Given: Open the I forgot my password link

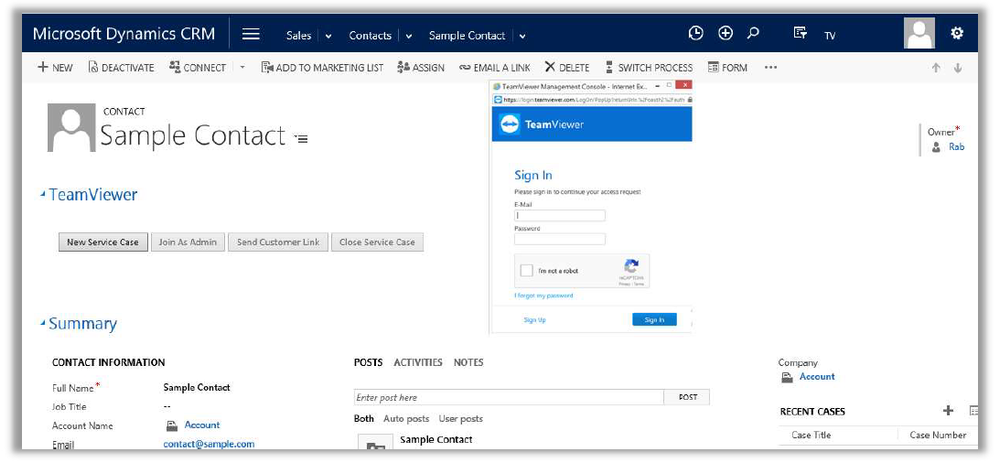Looking at the screenshot, I should [544, 296].
